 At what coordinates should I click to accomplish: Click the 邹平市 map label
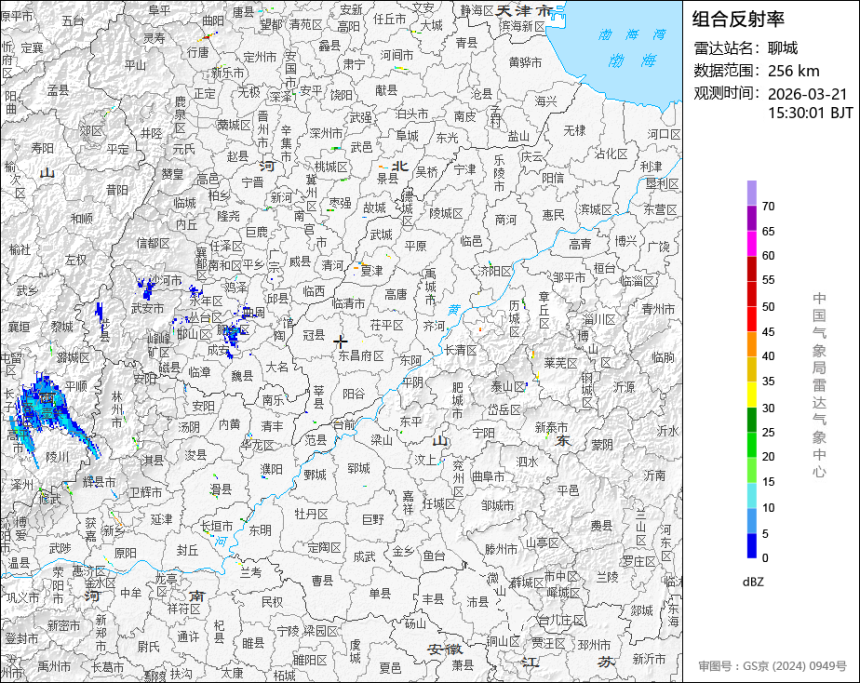[569, 278]
